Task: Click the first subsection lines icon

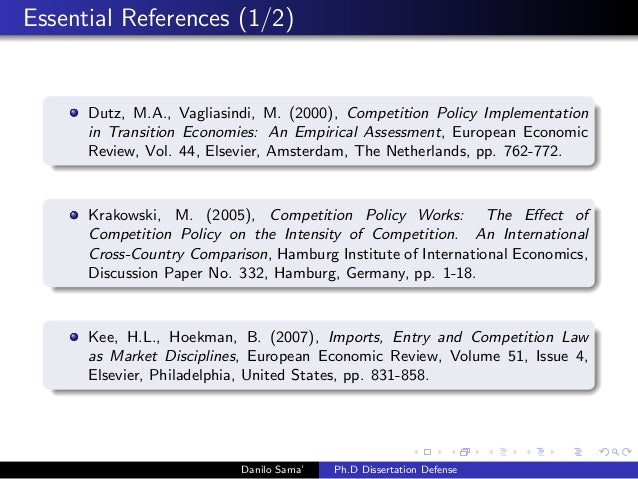Action: tap(503, 452)
